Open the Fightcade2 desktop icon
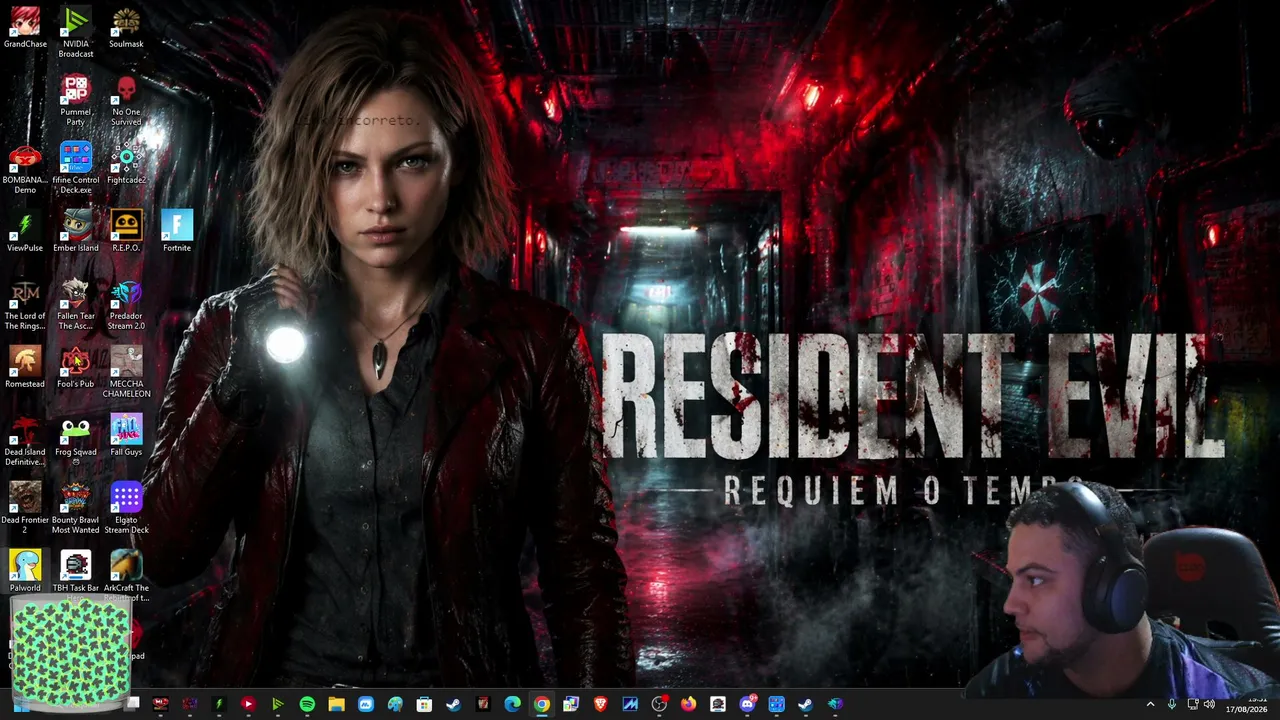This screenshot has height=720, width=1280. 126,164
